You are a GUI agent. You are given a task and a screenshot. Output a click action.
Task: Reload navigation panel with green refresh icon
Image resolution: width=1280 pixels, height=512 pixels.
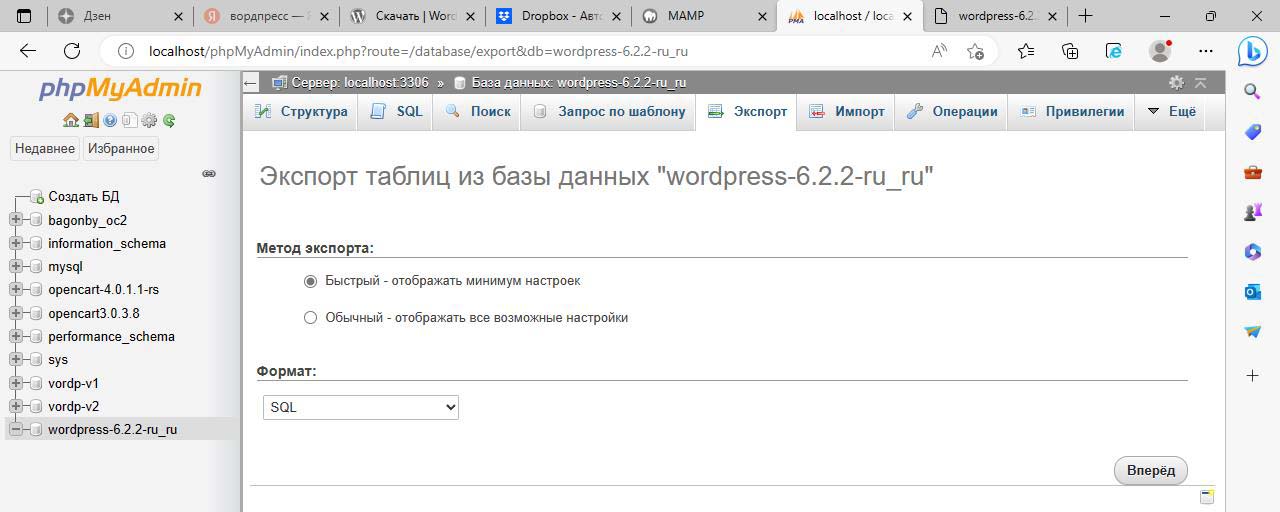(169, 120)
